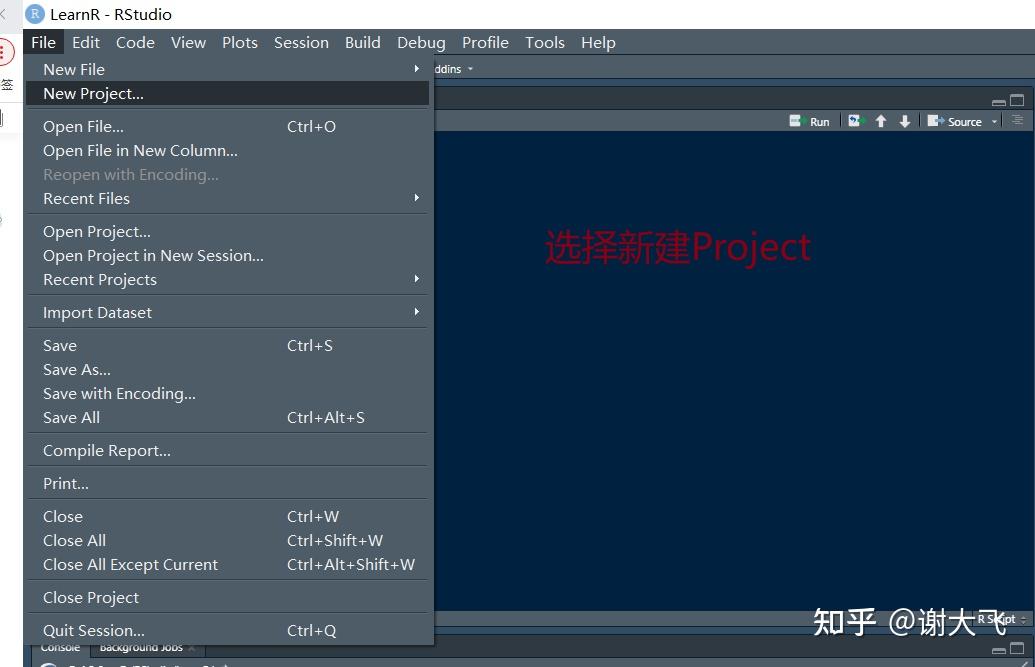
Task: Go to next section with down arrow
Action: [x=905, y=122]
